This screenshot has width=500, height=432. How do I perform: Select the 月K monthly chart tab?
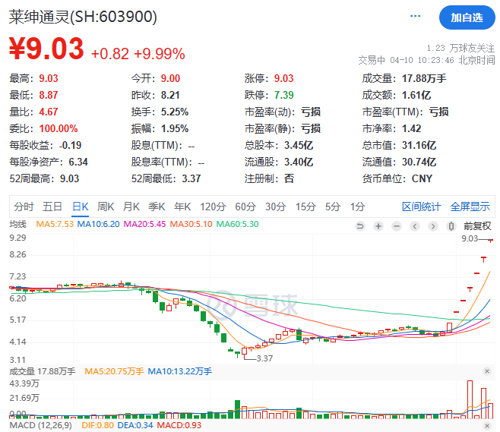[x=131, y=207]
